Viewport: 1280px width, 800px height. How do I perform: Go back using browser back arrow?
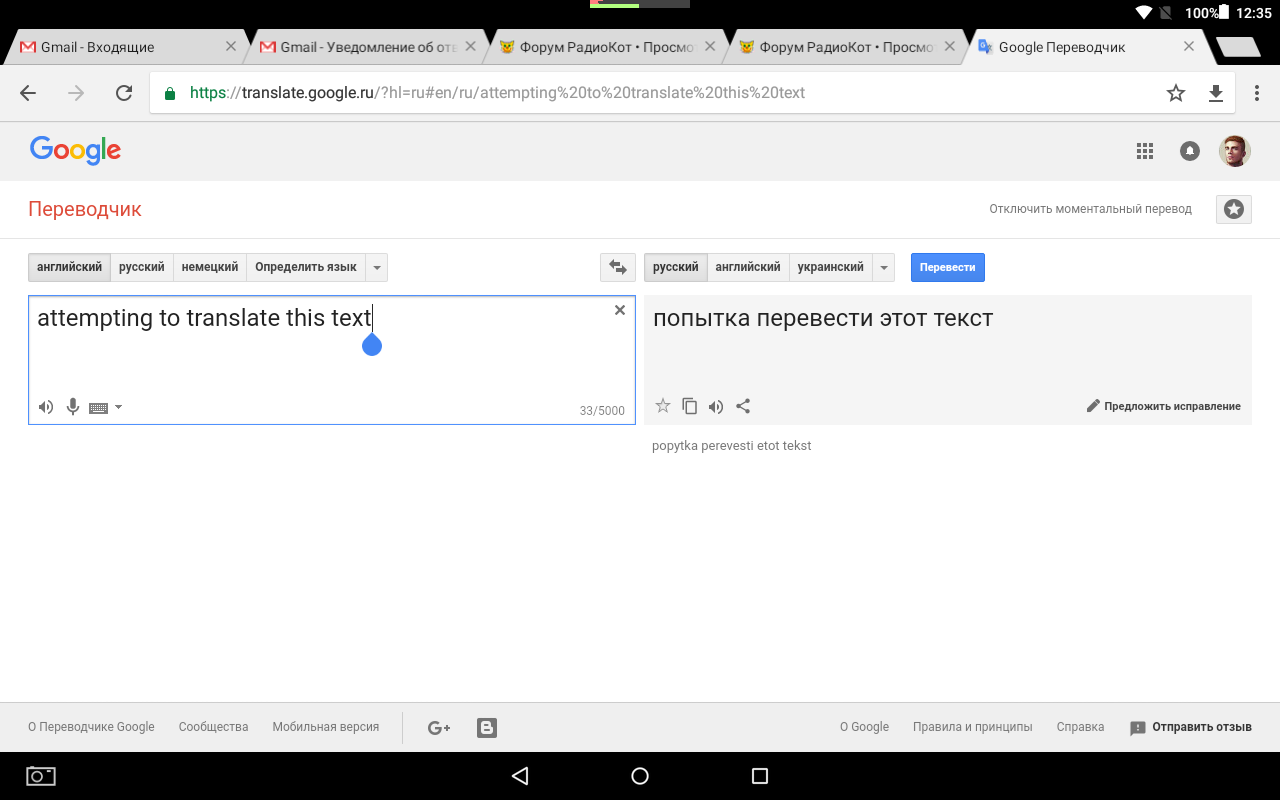[28, 93]
